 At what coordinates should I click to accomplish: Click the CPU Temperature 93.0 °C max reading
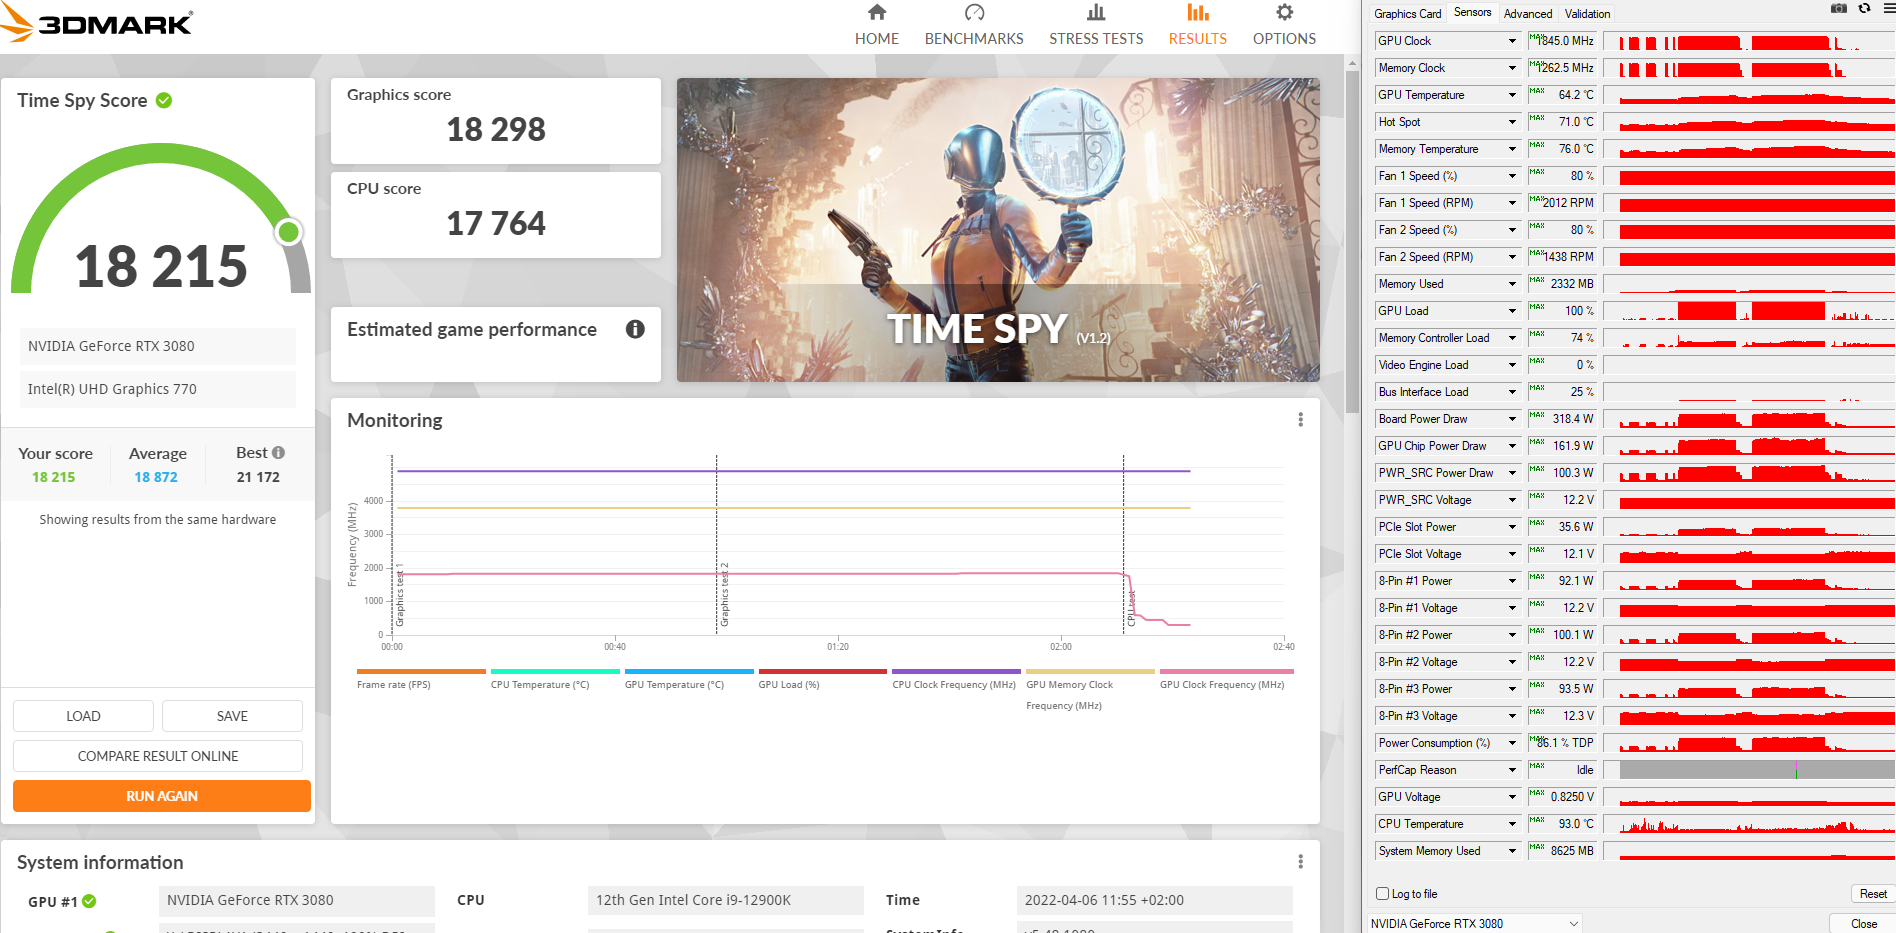pyautogui.click(x=1562, y=824)
